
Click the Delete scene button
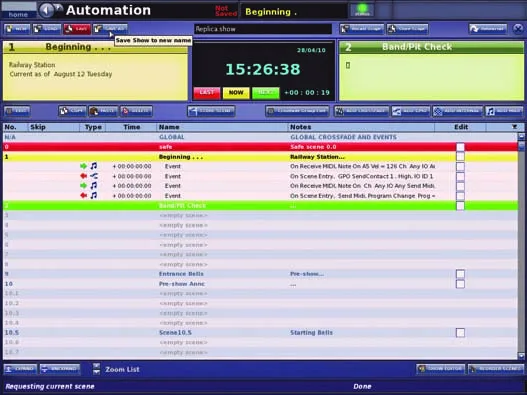[136, 111]
